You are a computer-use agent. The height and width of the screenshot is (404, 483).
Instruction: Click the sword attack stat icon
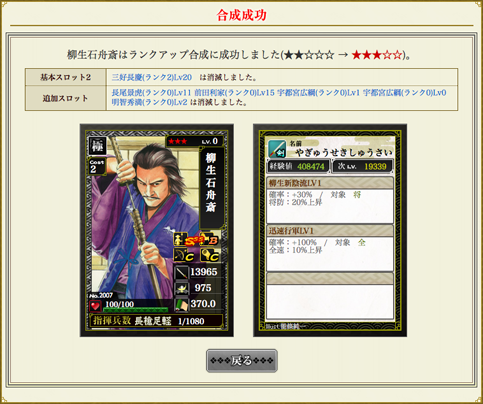point(182,273)
